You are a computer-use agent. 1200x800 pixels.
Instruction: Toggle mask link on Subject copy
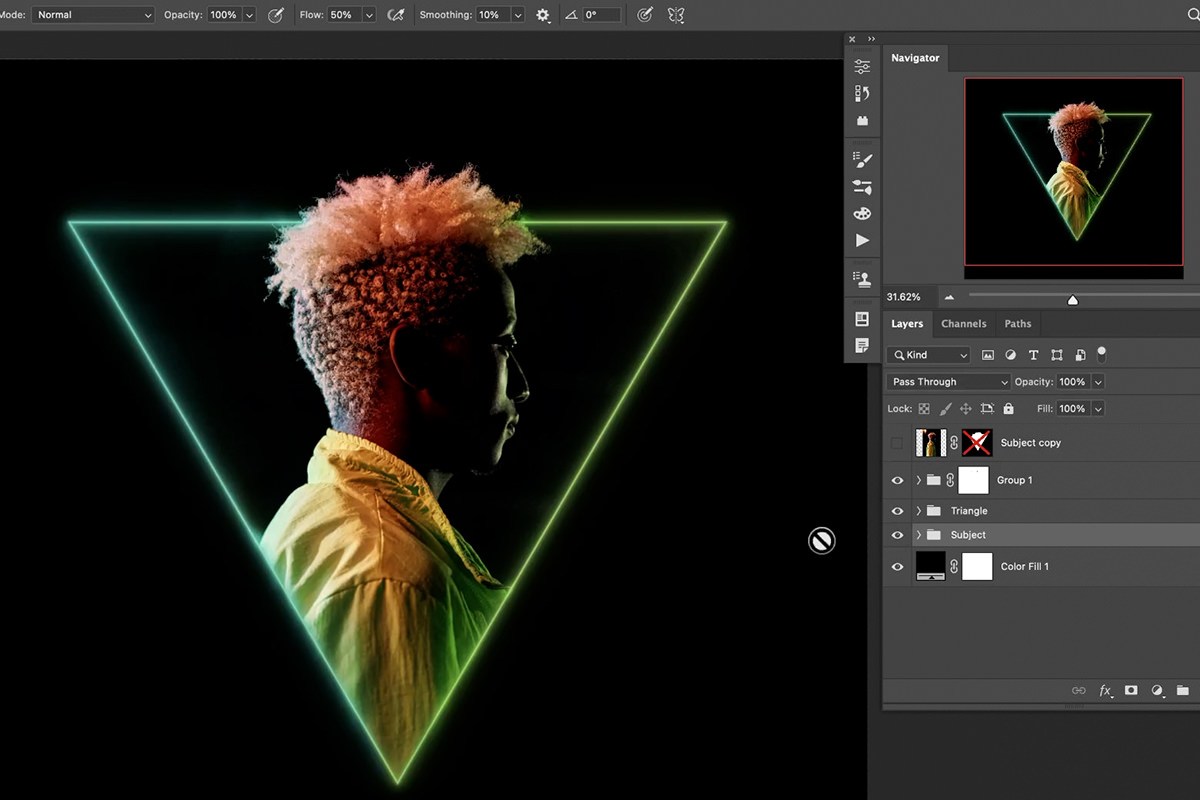click(x=954, y=443)
